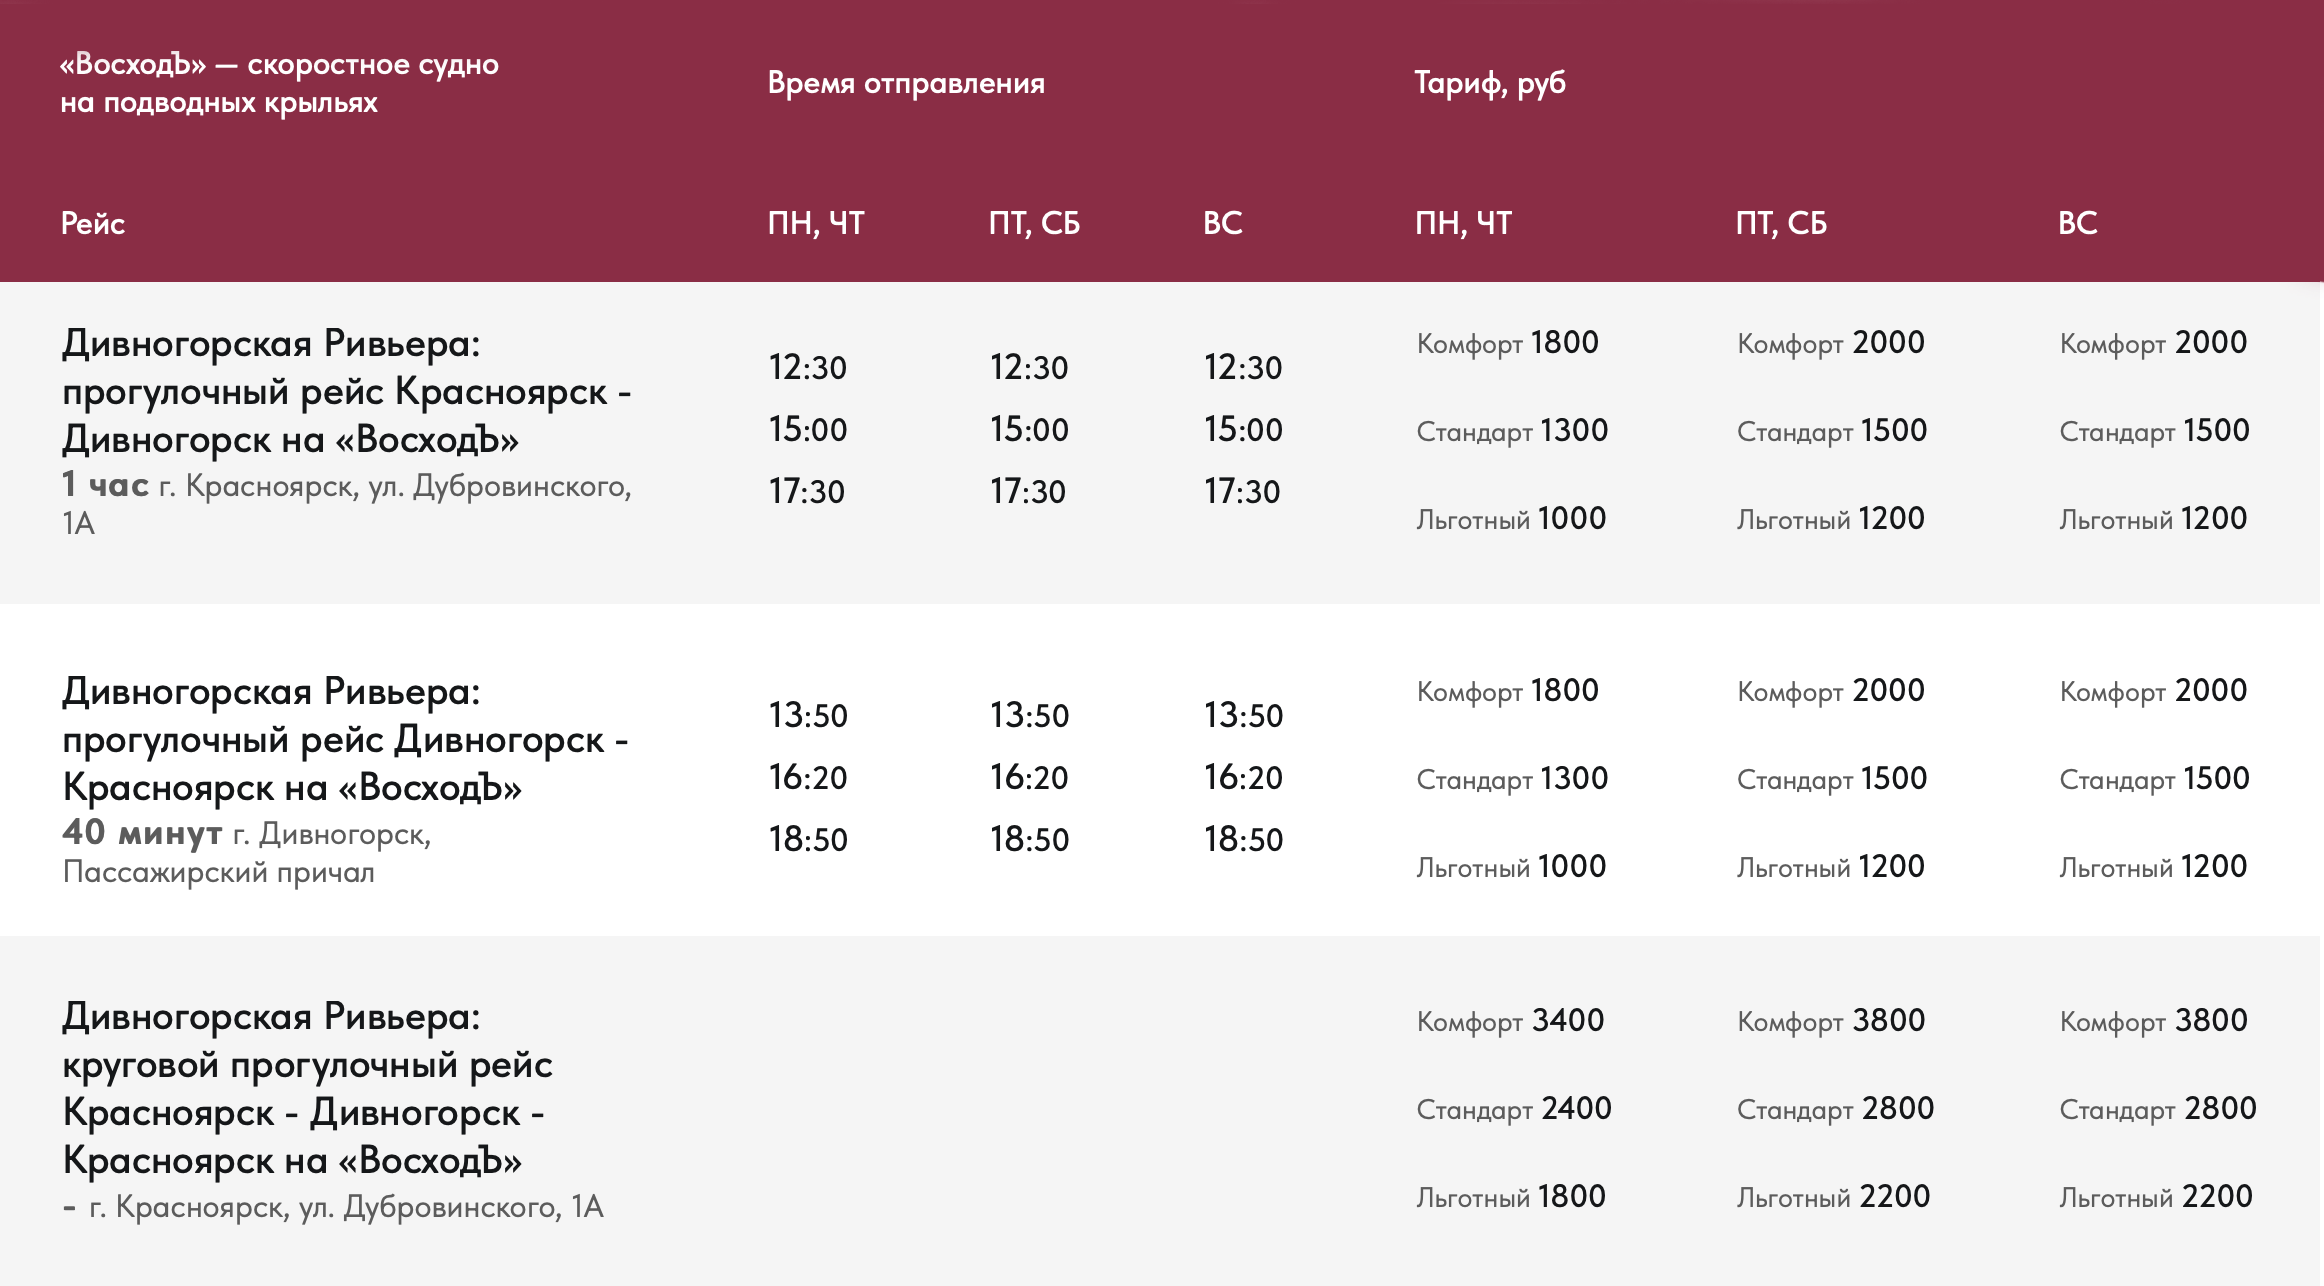The width and height of the screenshot is (2324, 1286).
Task: Click the Комфорт 1800 fare in first row
Action: point(1507,343)
